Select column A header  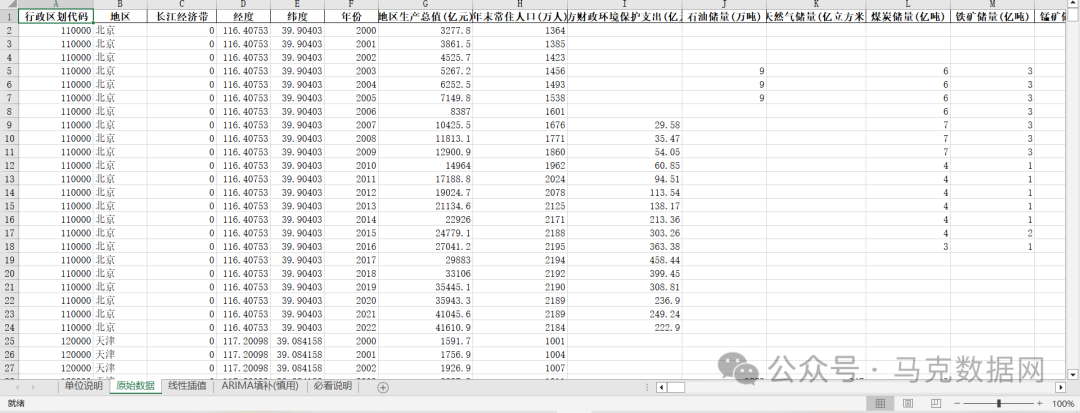coord(56,4)
